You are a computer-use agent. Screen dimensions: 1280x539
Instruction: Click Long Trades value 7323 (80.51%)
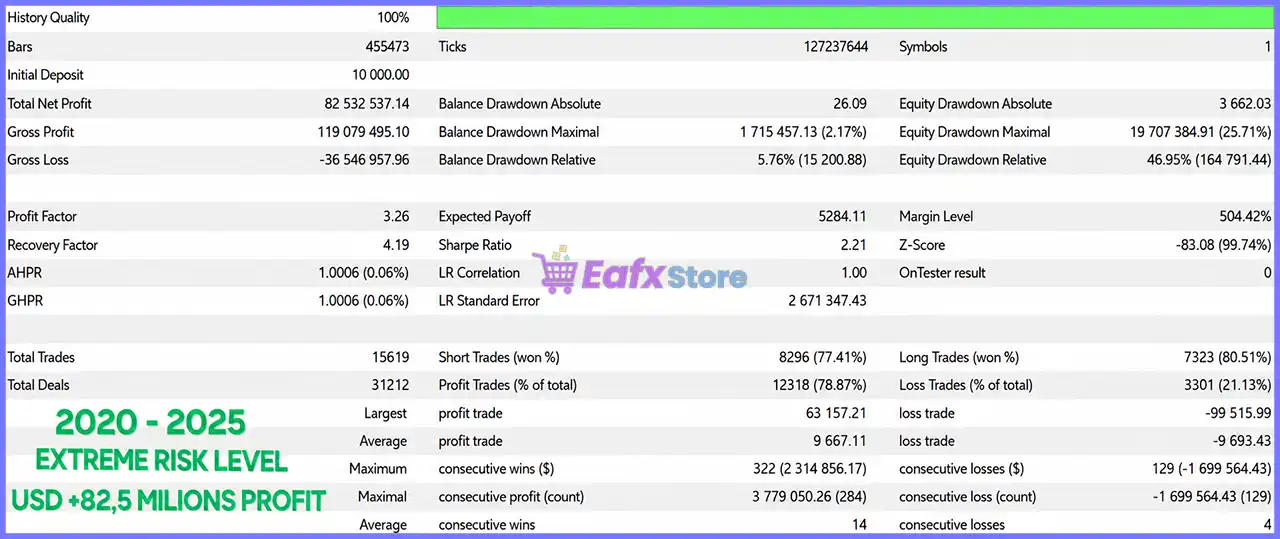(1227, 358)
